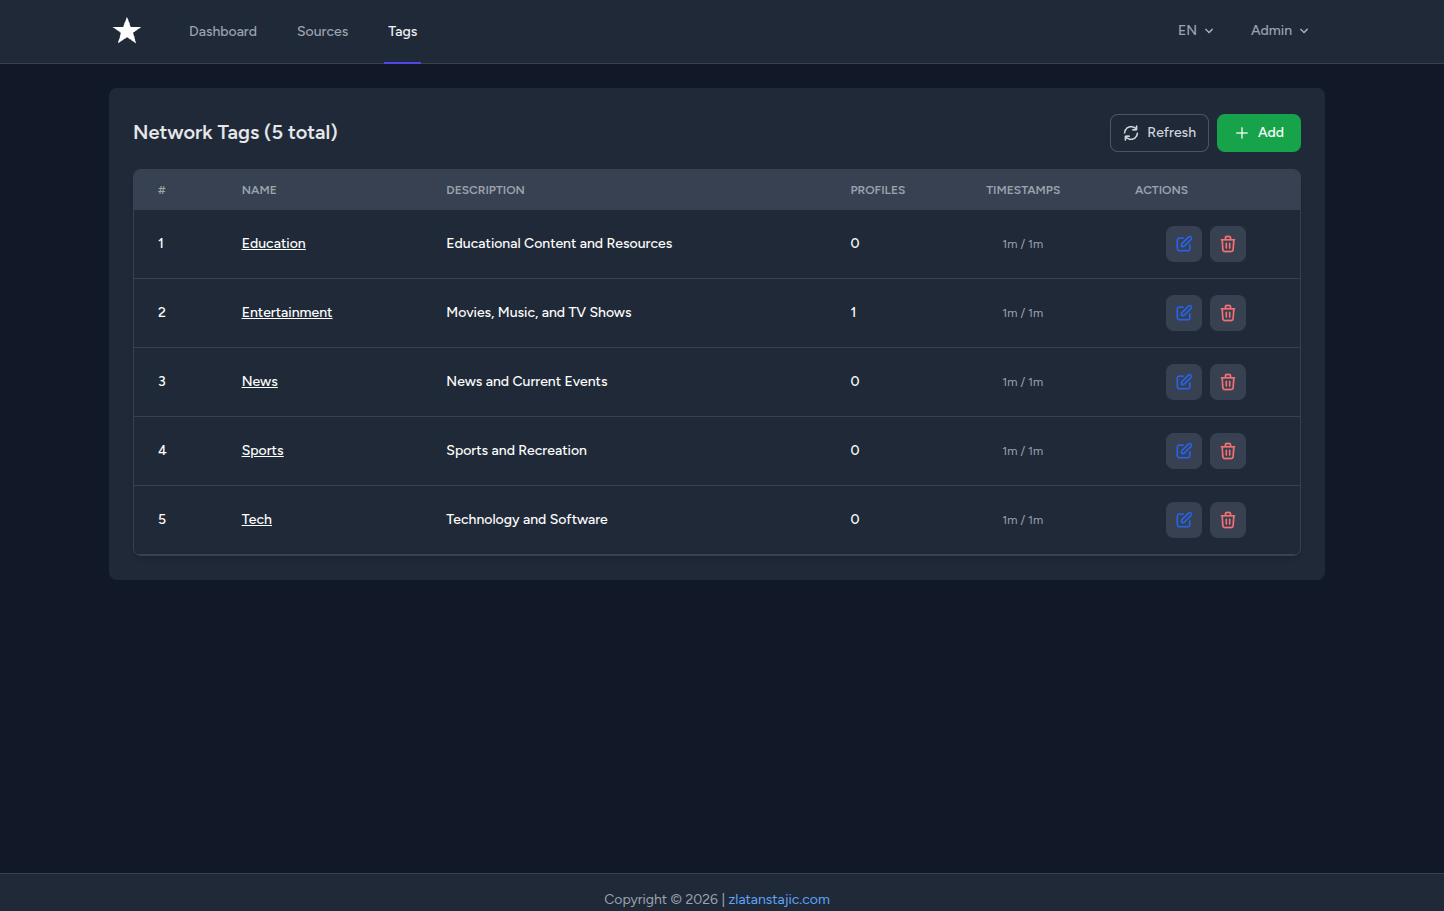Click the chevron next to Admin
1444x911 pixels.
[1304, 31]
